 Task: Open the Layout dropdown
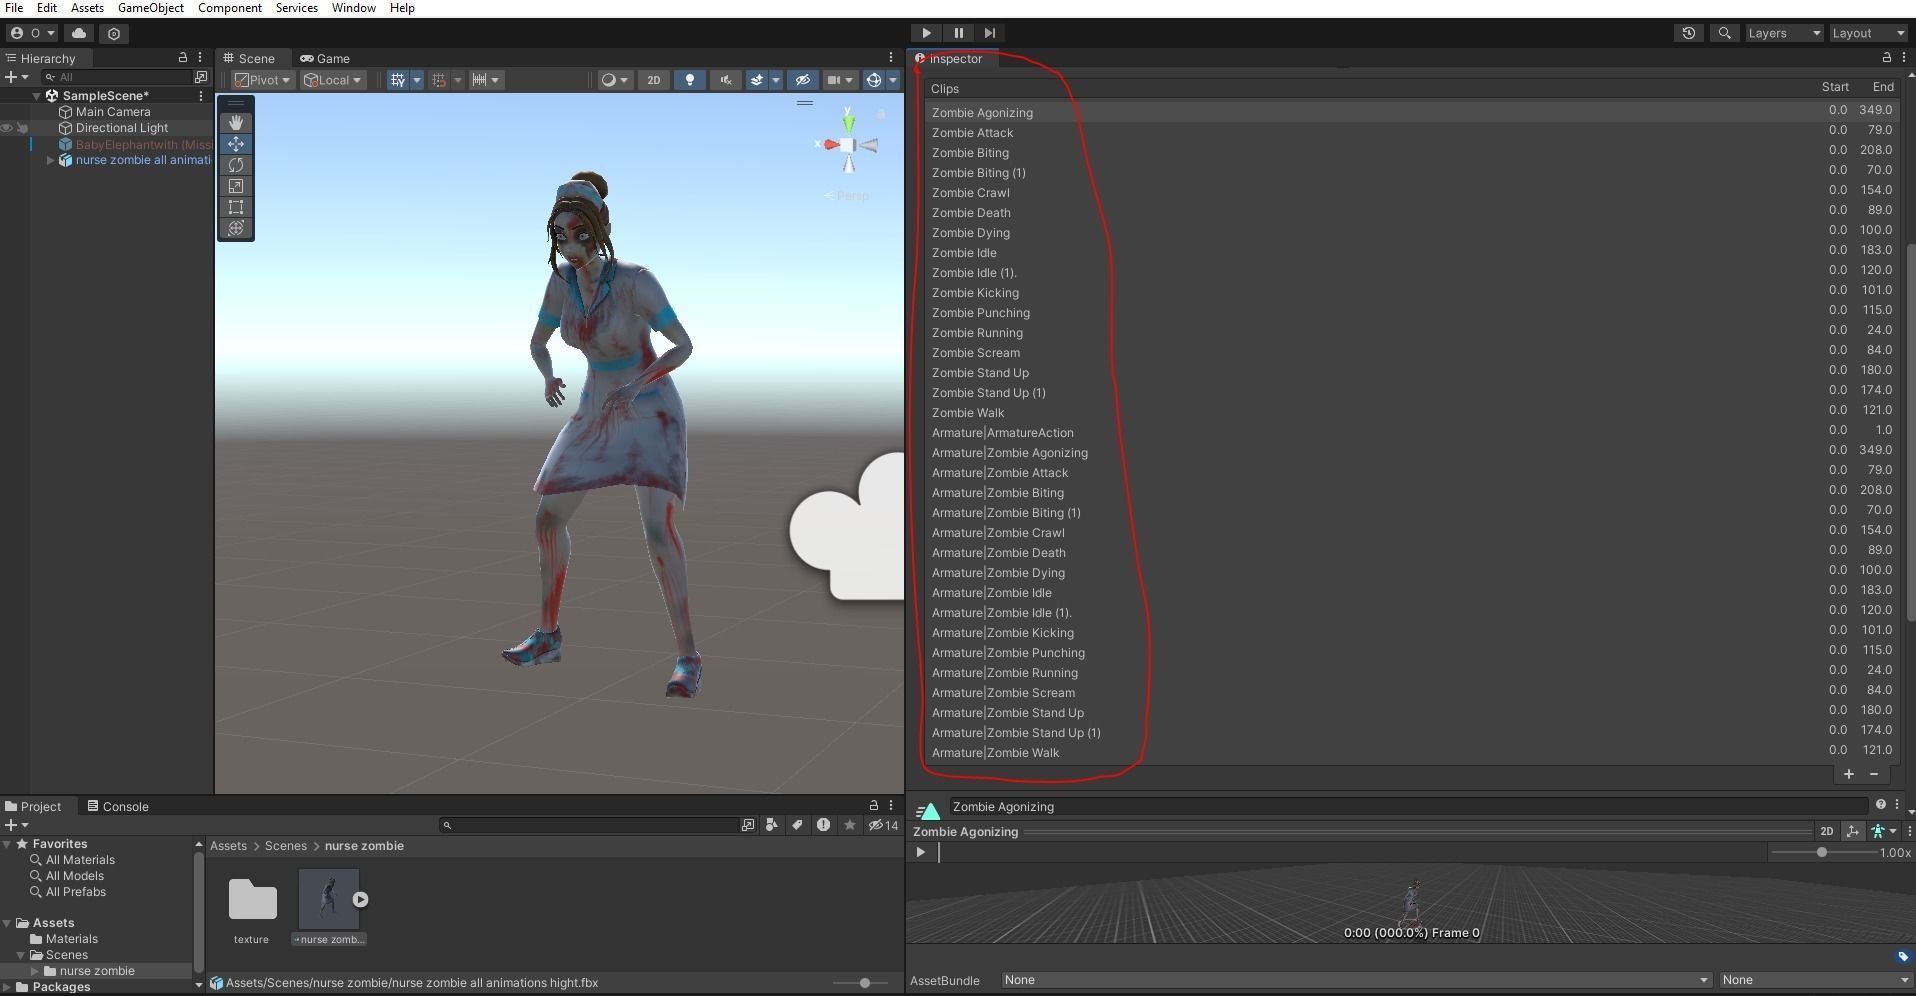click(1868, 33)
